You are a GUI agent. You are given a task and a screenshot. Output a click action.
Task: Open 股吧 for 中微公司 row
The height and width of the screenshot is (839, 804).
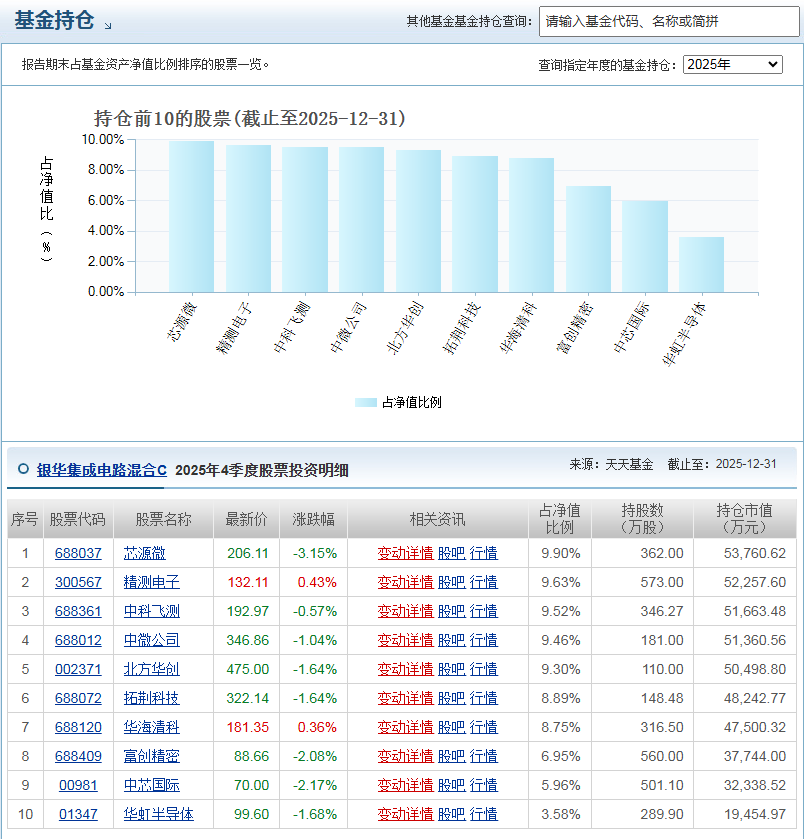(451, 640)
